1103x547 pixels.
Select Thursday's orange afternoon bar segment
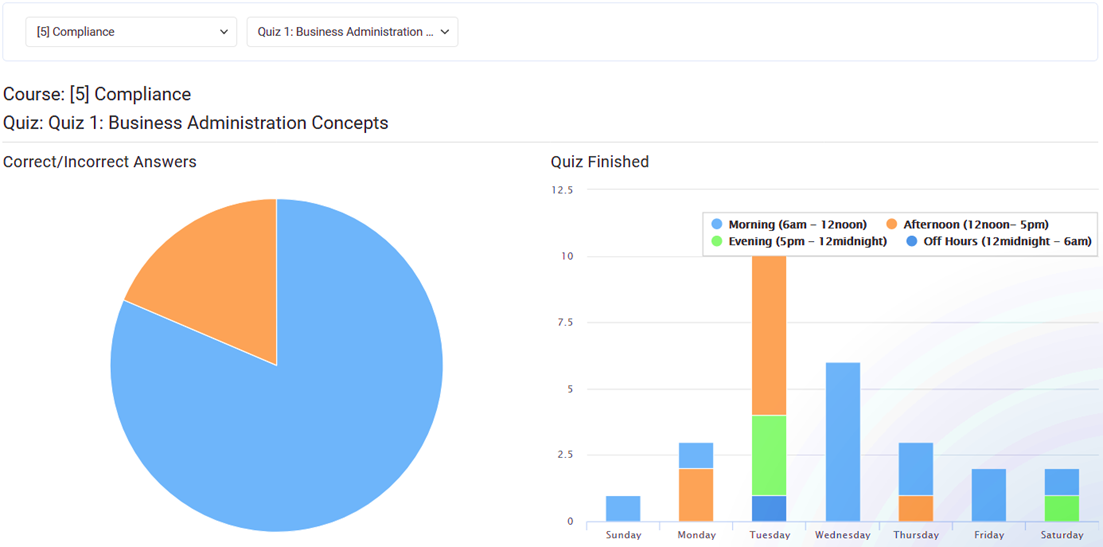click(916, 508)
